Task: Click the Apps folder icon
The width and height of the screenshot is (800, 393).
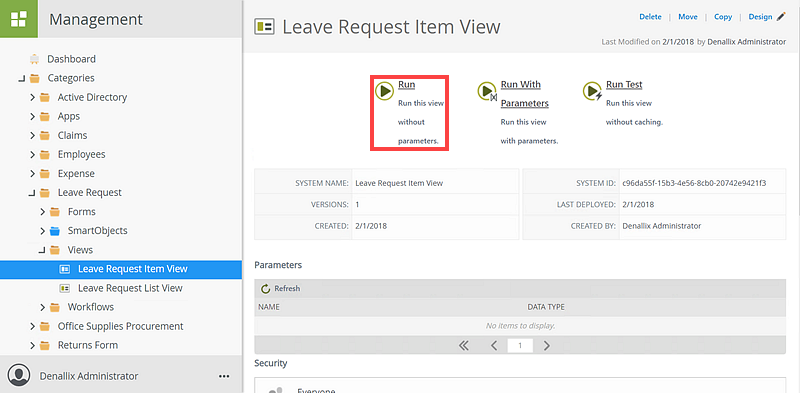Action: click(45, 116)
